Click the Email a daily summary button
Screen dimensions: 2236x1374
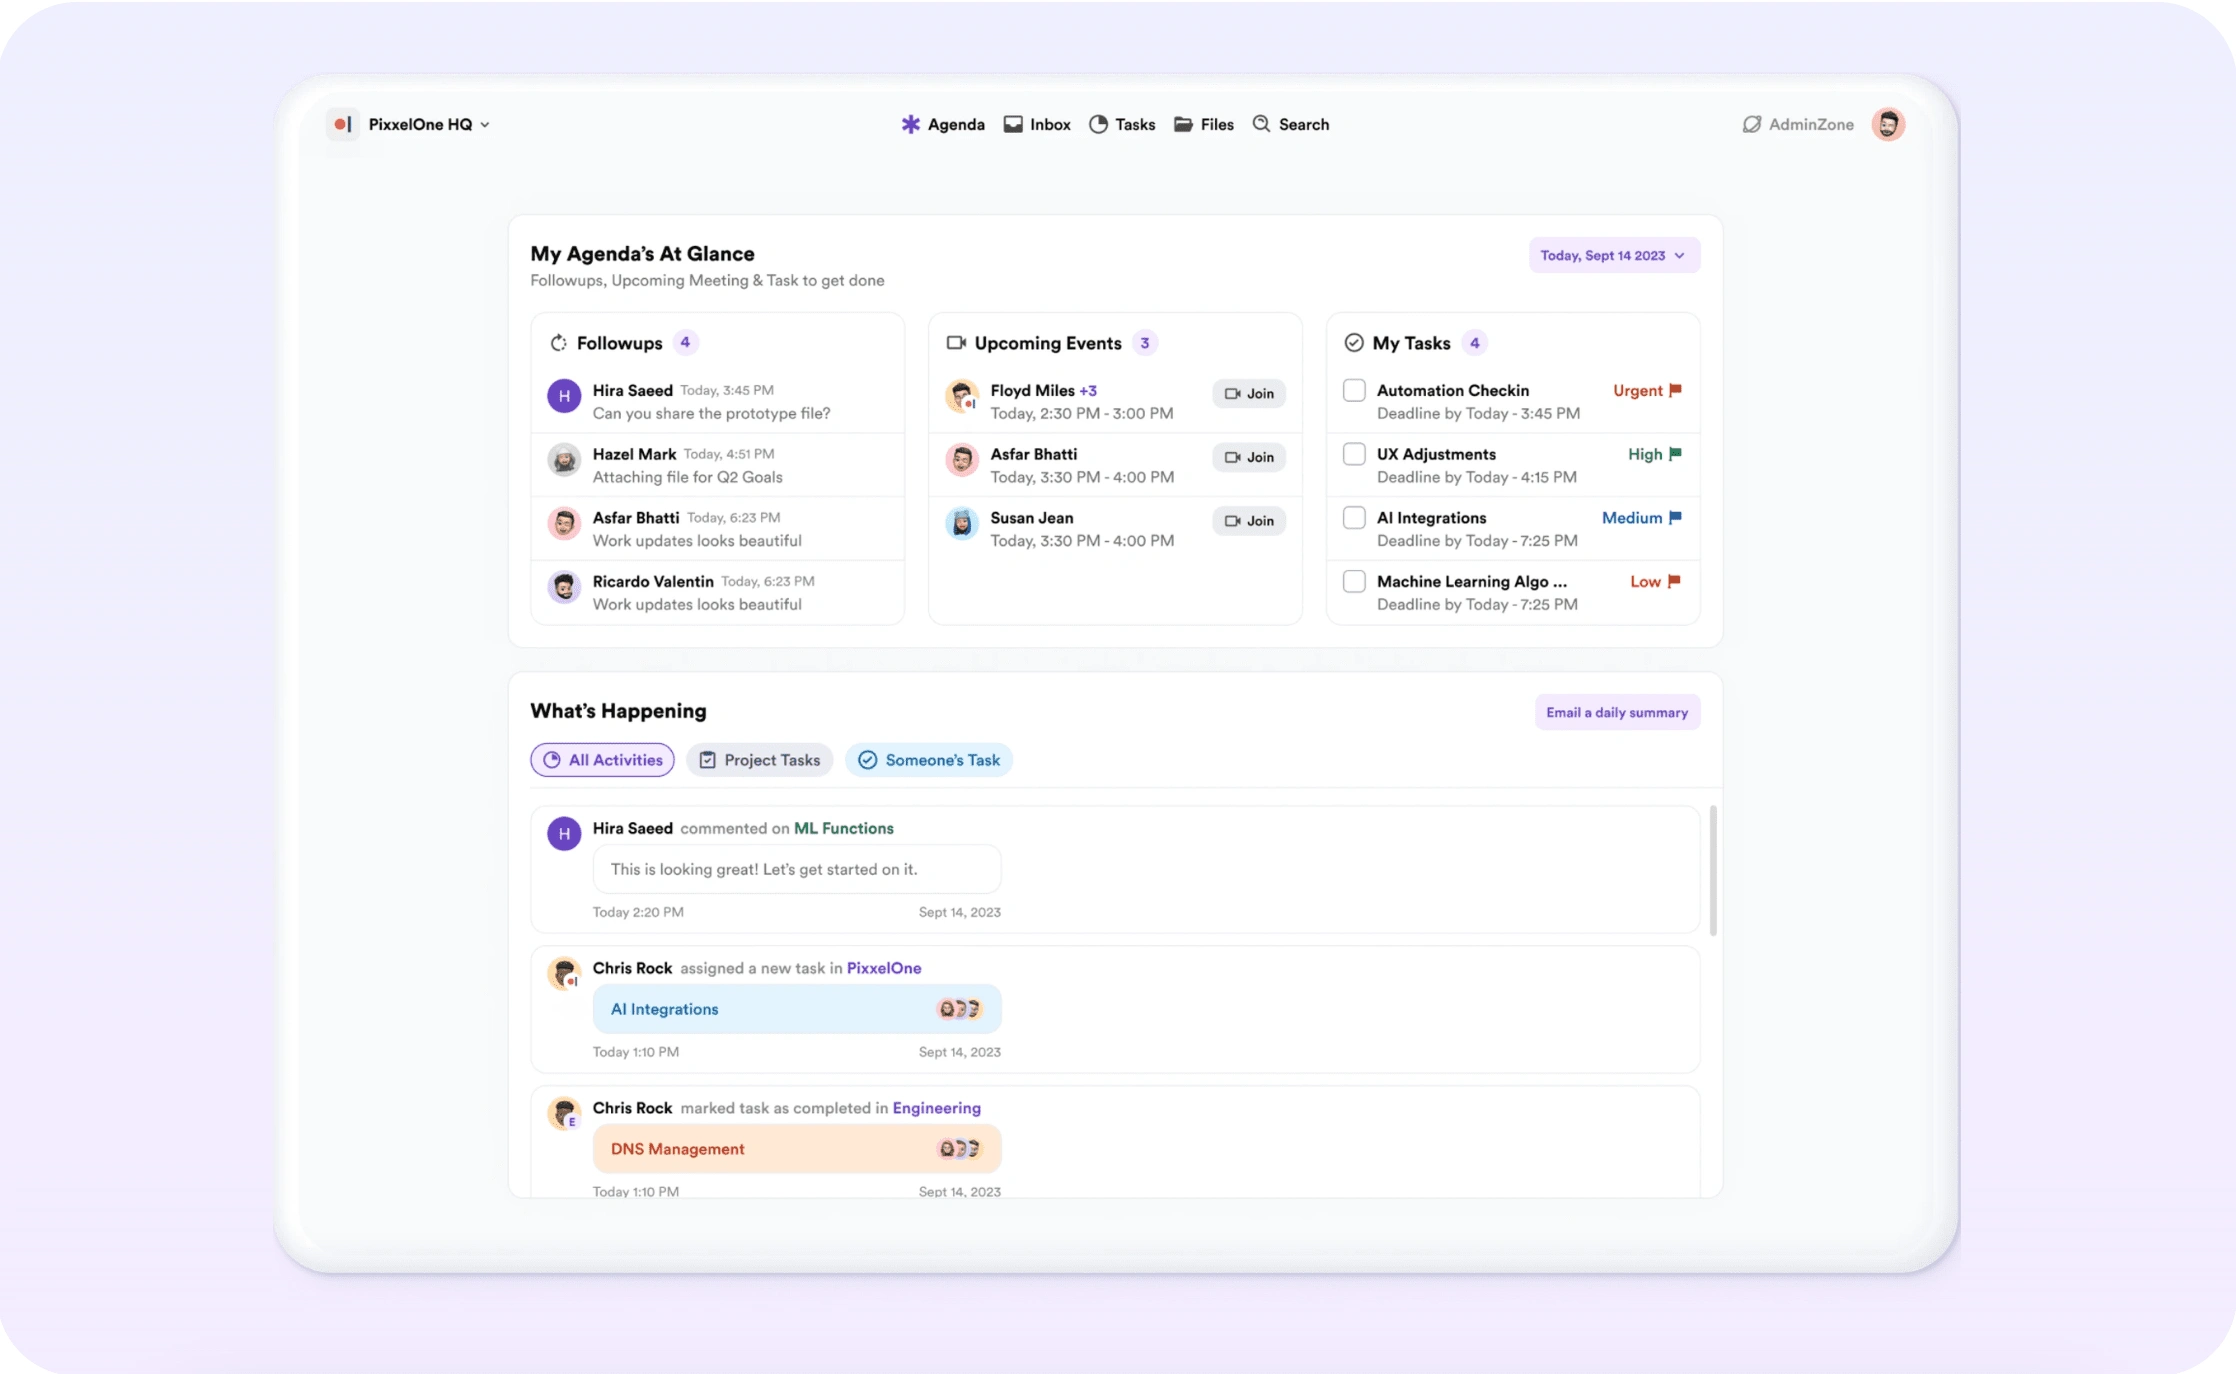[x=1616, y=712]
